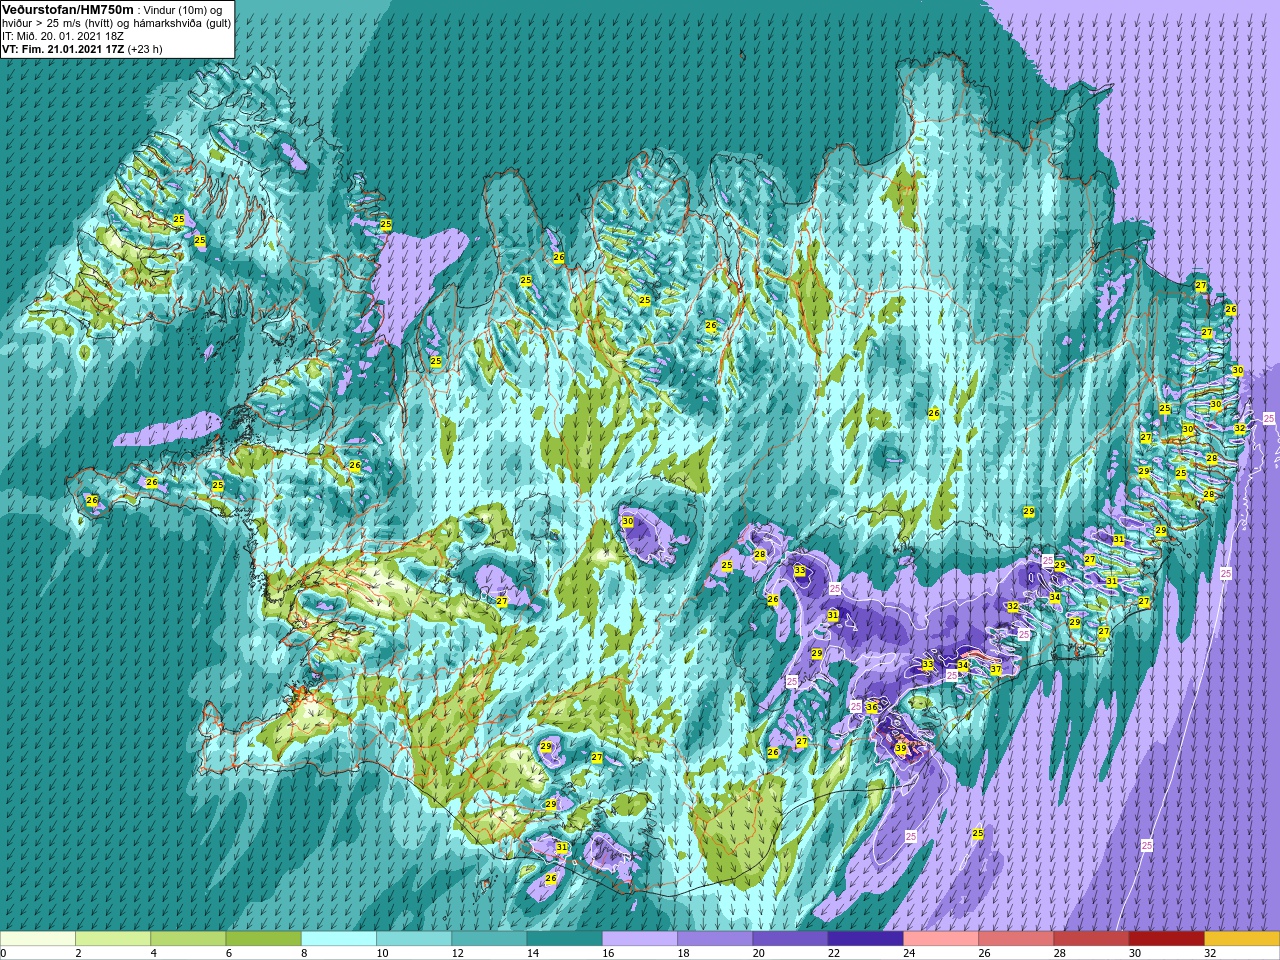Select the dark teal 14–16 legend swatch

coord(564,939)
